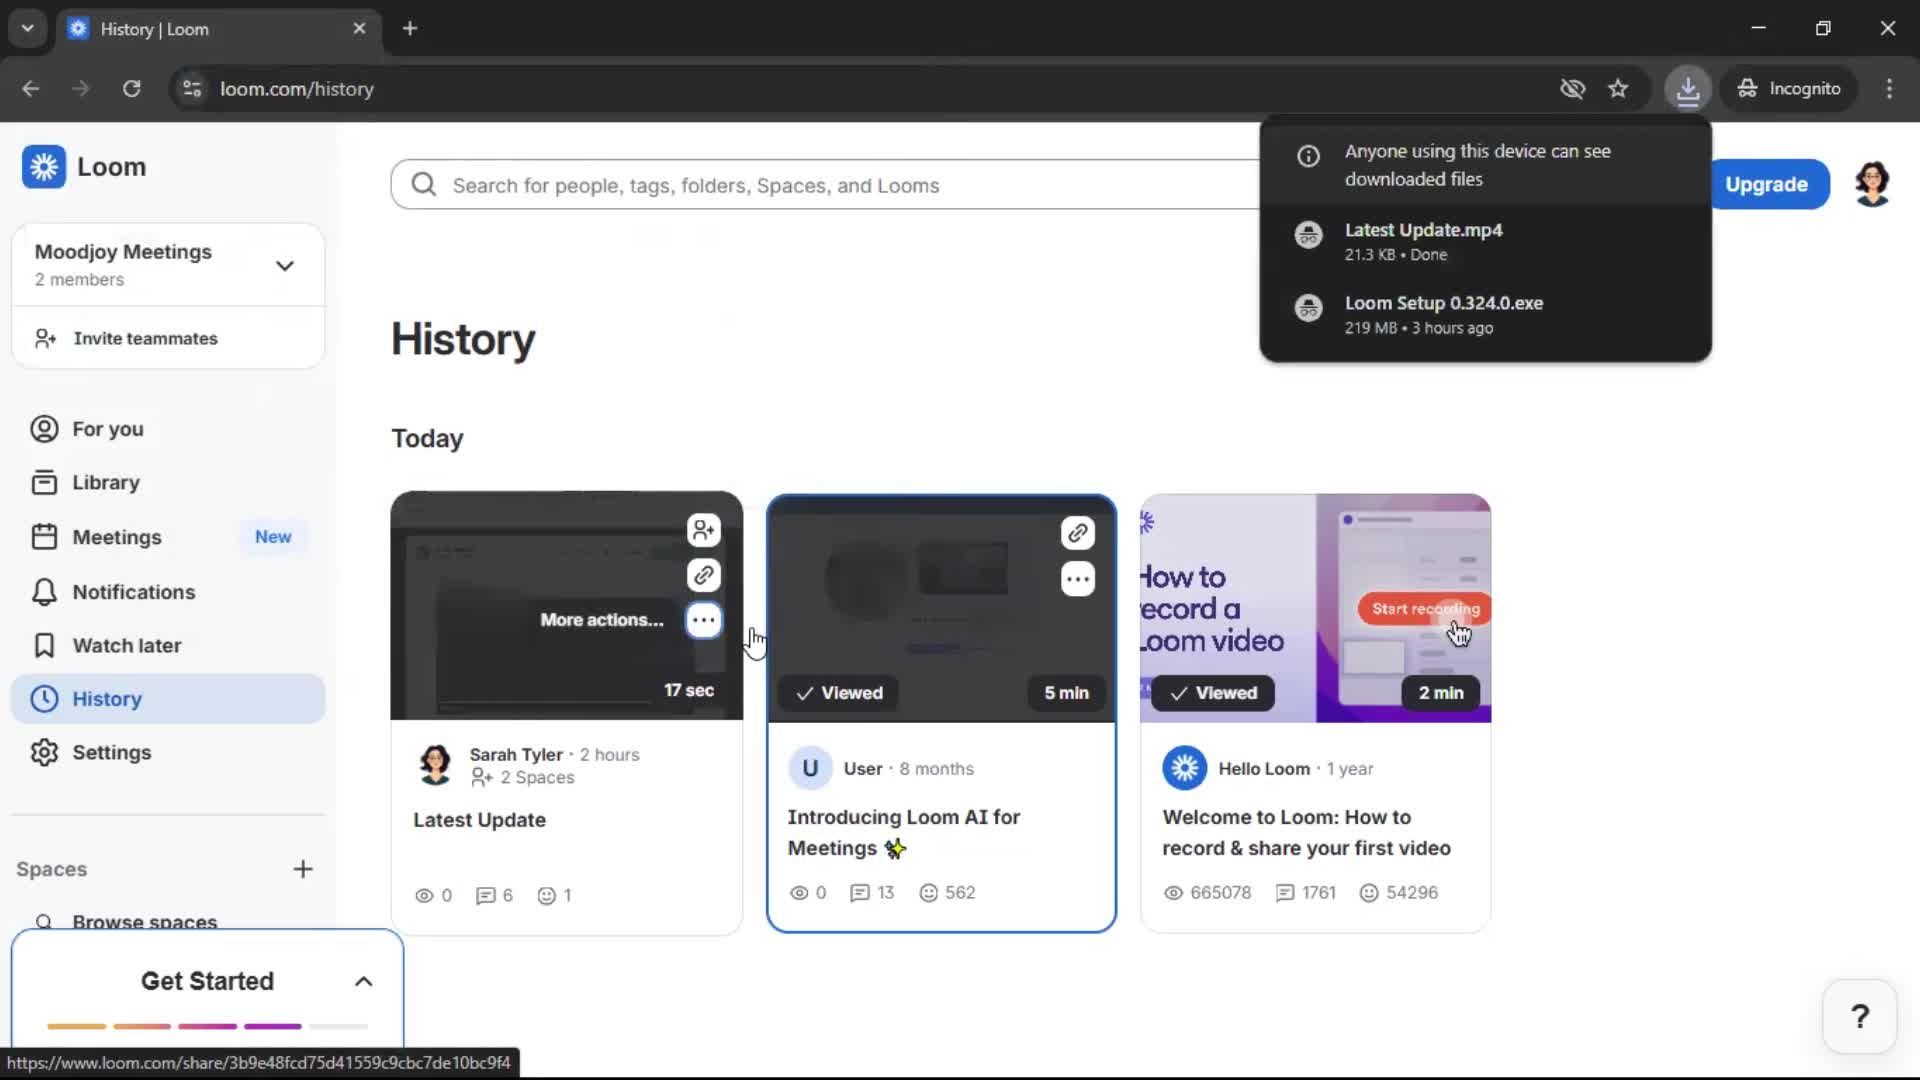Expand the Moodjoy Meetings workspace dropdown
This screenshot has width=1920, height=1080.
coord(285,265)
